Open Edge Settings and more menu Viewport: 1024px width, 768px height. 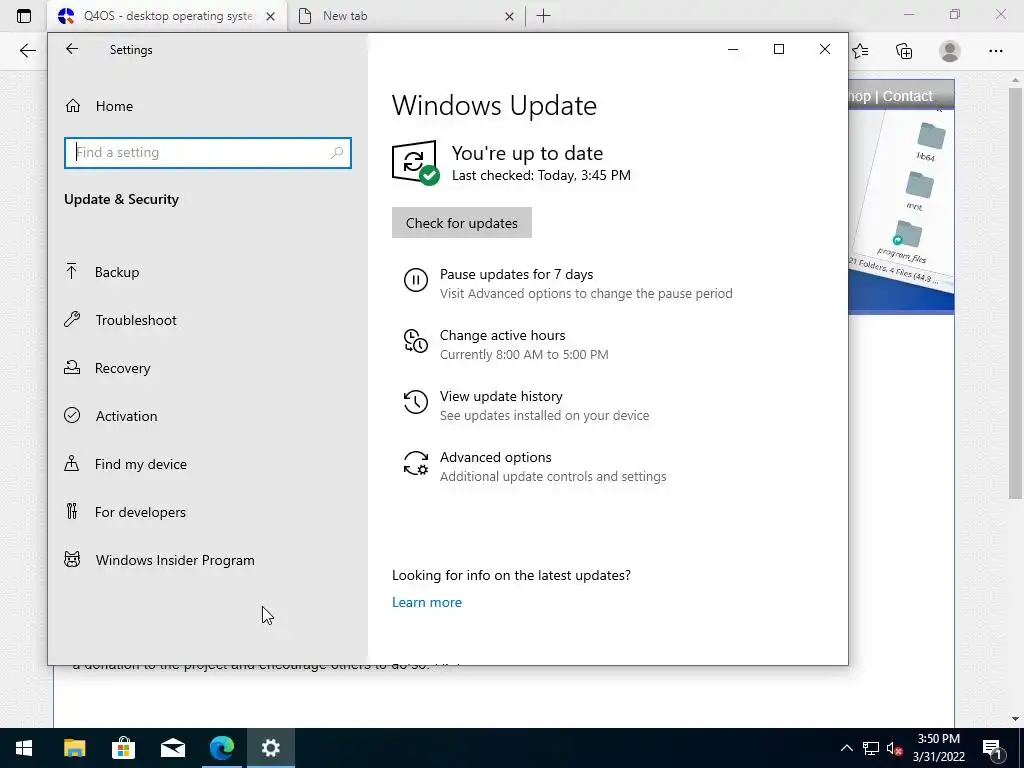pos(995,51)
